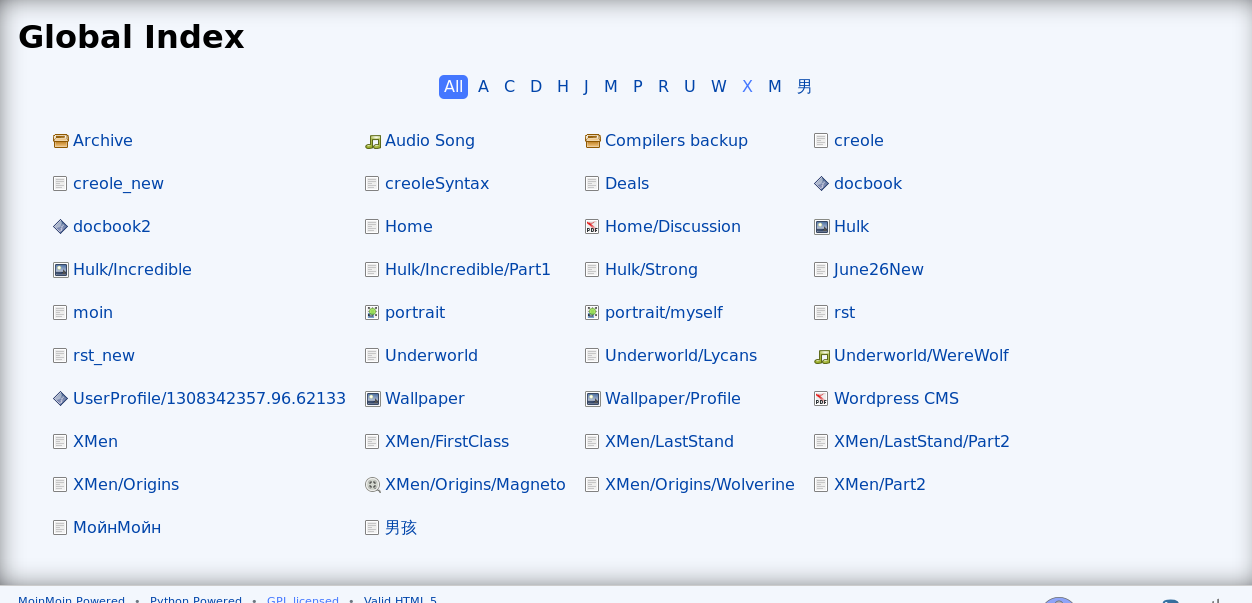Open the МойнМойн page link
This screenshot has width=1252, height=603.
click(117, 528)
